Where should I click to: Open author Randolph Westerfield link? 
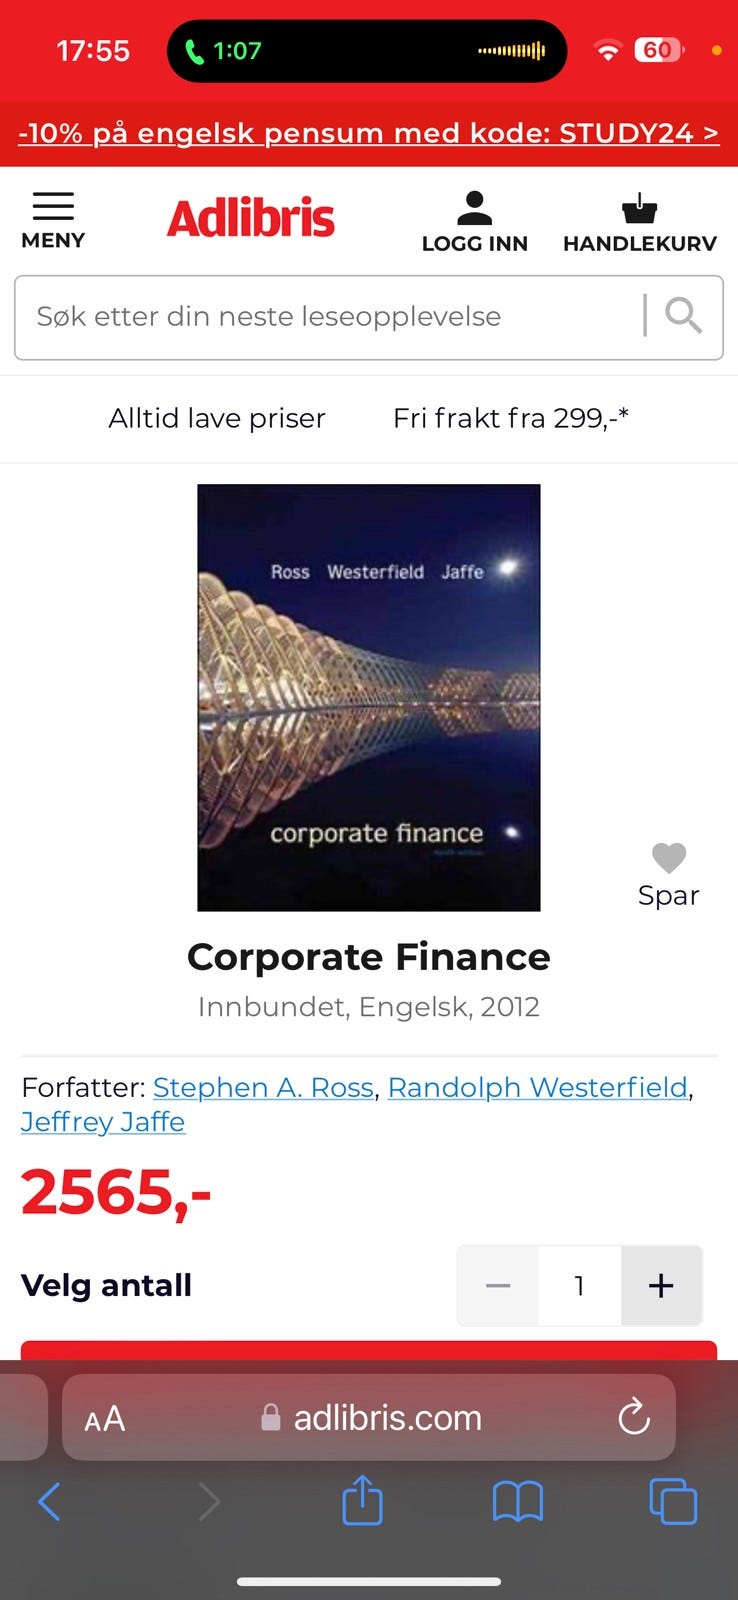tap(538, 1087)
